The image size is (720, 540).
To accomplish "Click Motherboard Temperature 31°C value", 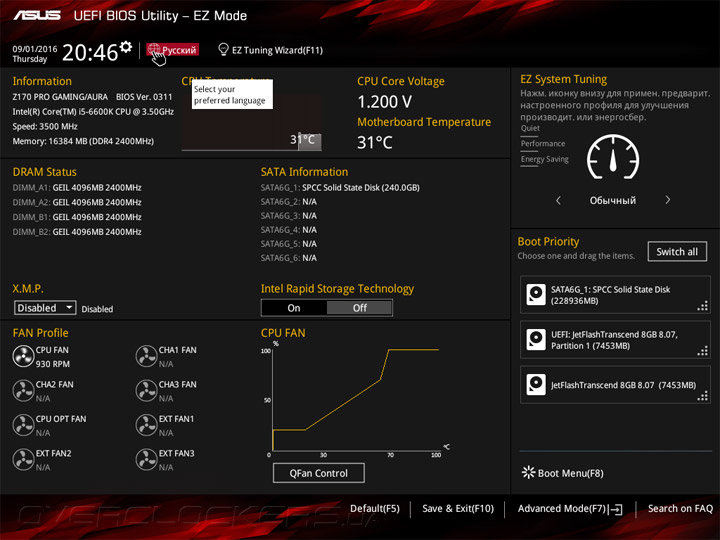I will tap(375, 143).
